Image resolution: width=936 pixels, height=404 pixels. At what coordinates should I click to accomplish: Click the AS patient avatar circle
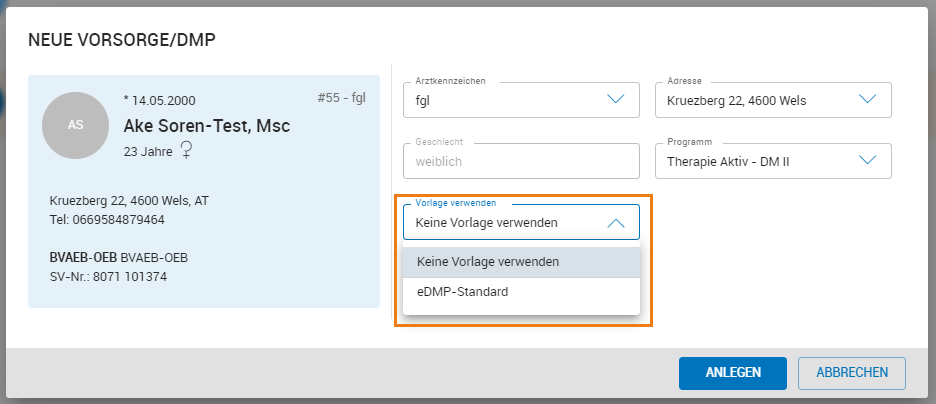click(x=75, y=125)
